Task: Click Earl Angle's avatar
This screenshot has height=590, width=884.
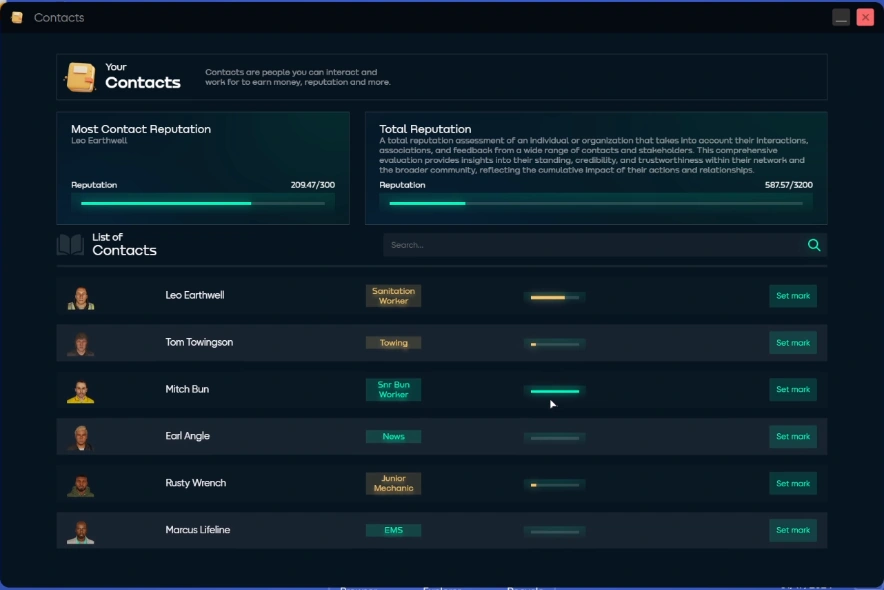Action: pos(81,438)
